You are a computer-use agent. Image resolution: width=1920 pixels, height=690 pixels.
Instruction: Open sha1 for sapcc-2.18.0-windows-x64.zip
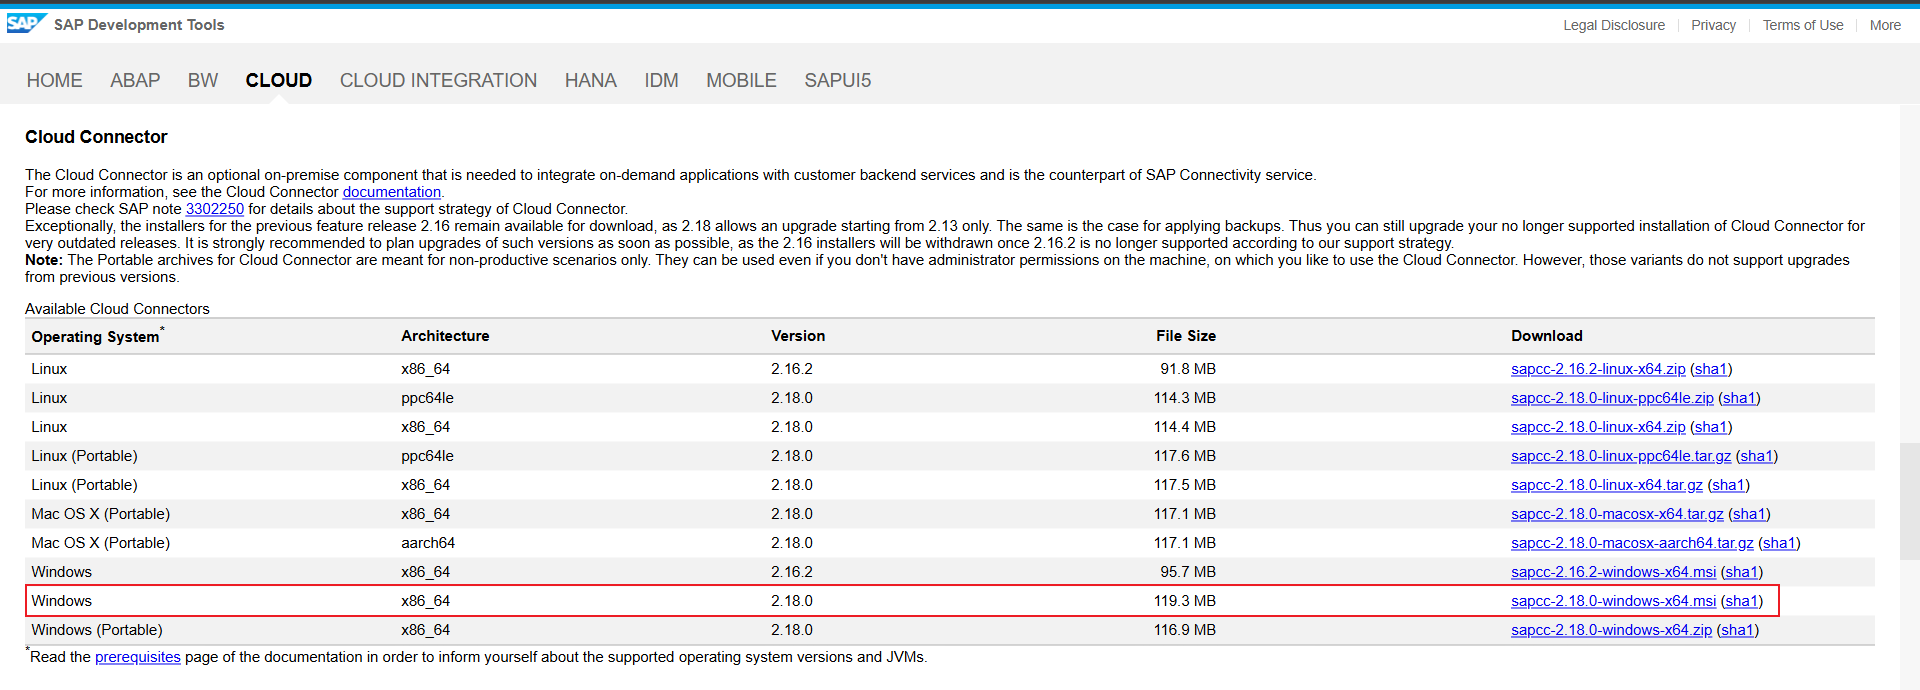pyautogui.click(x=1737, y=630)
